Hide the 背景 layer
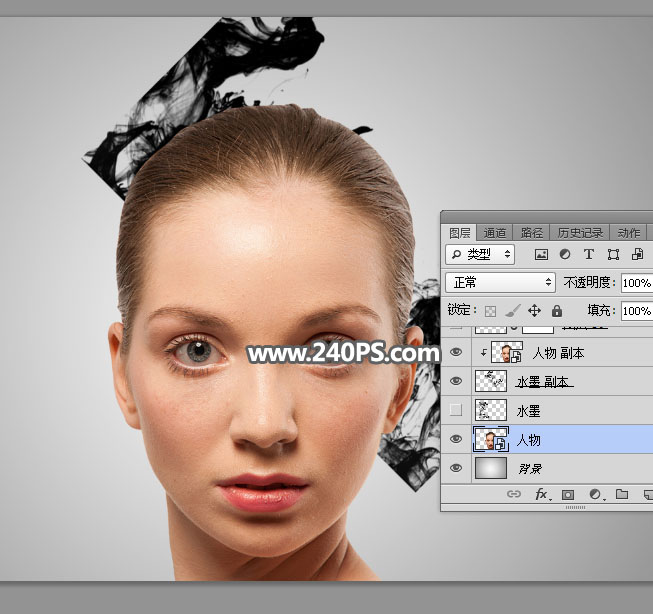 456,468
